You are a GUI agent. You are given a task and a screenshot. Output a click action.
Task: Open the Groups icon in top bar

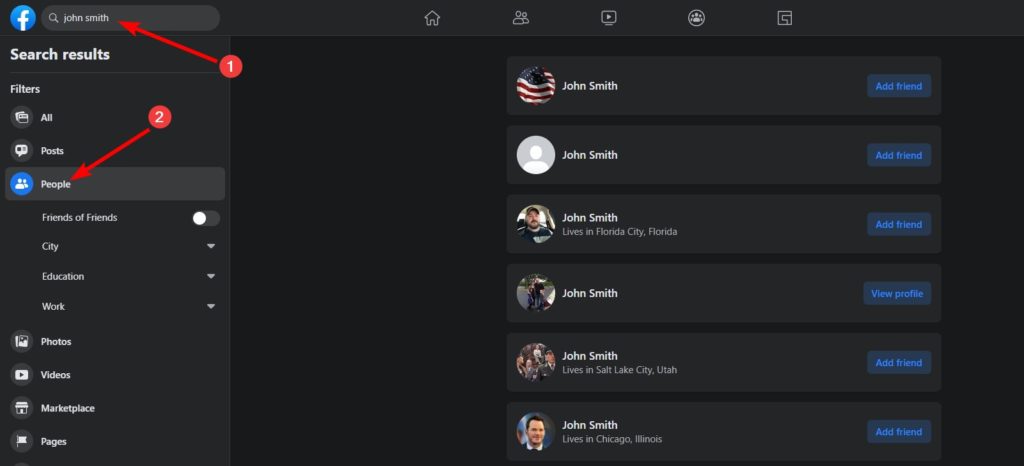(696, 18)
